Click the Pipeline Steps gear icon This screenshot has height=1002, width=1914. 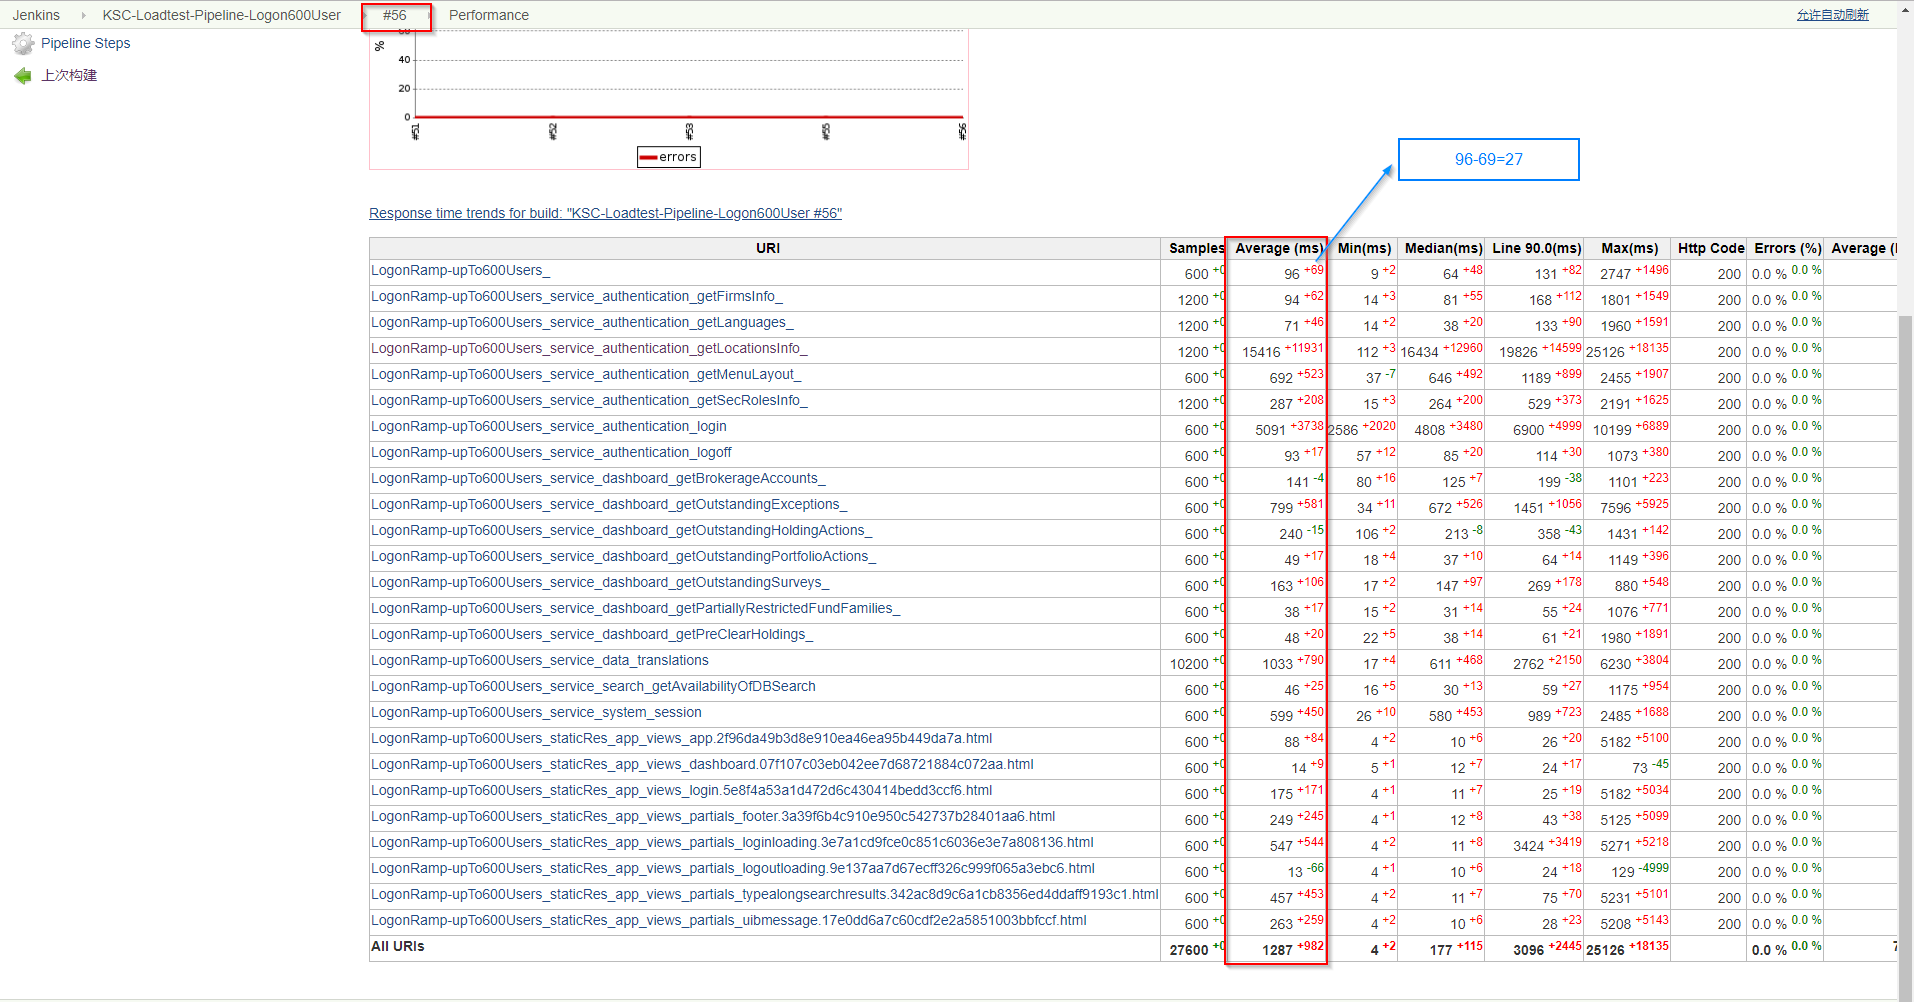(22, 44)
